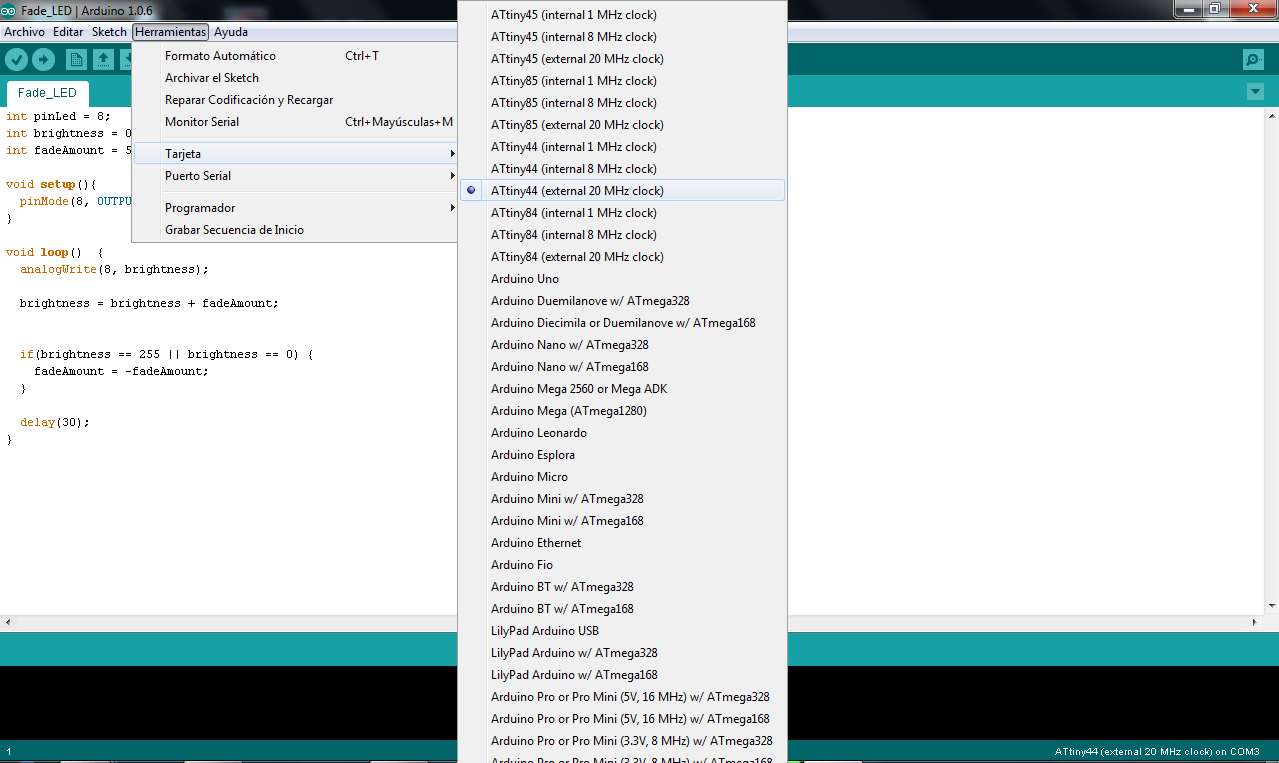
Task: Expand the Programador submenu
Action: [295, 208]
